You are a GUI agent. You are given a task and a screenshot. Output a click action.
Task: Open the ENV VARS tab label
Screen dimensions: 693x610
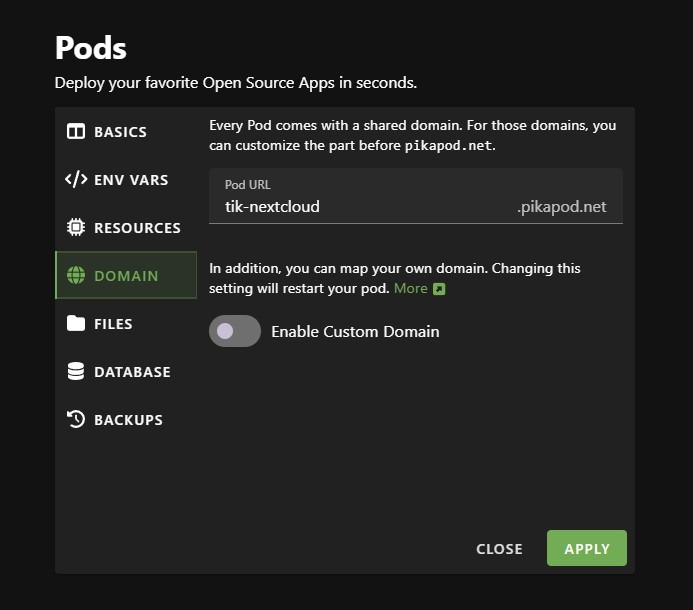[x=131, y=180]
